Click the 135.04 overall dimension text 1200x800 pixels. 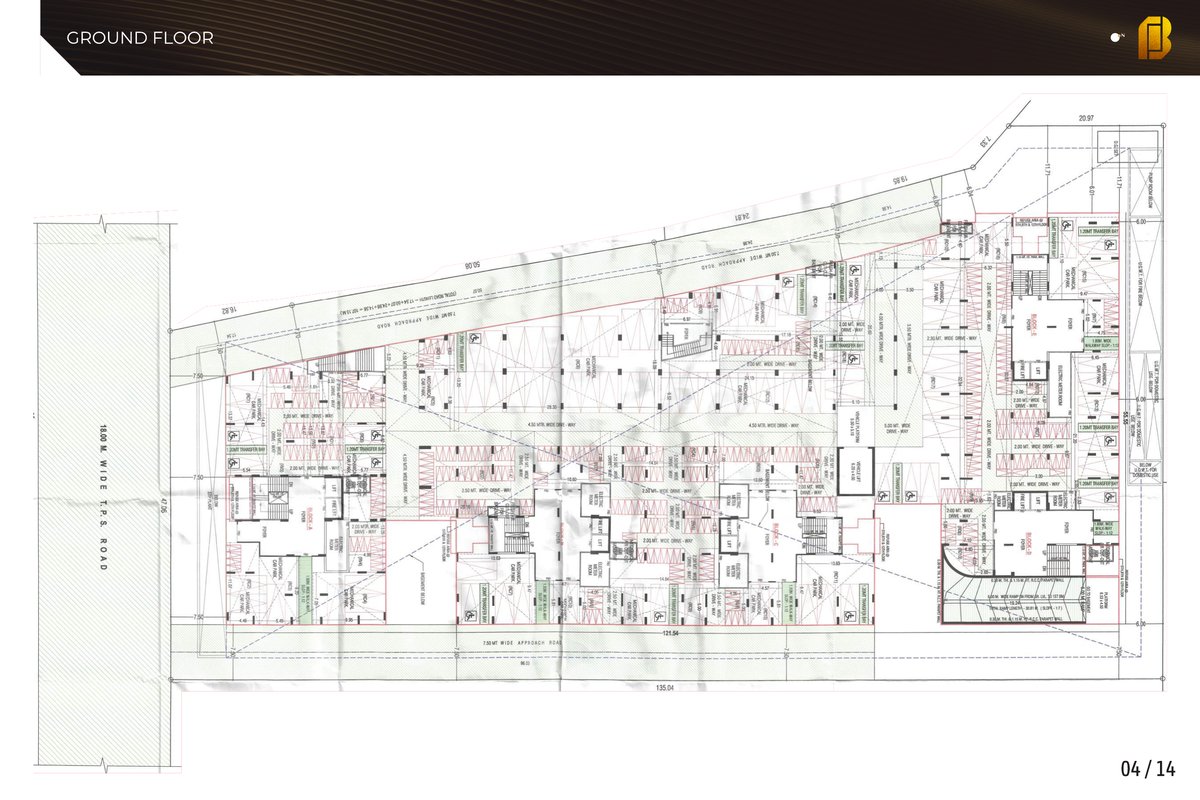pyautogui.click(x=665, y=687)
